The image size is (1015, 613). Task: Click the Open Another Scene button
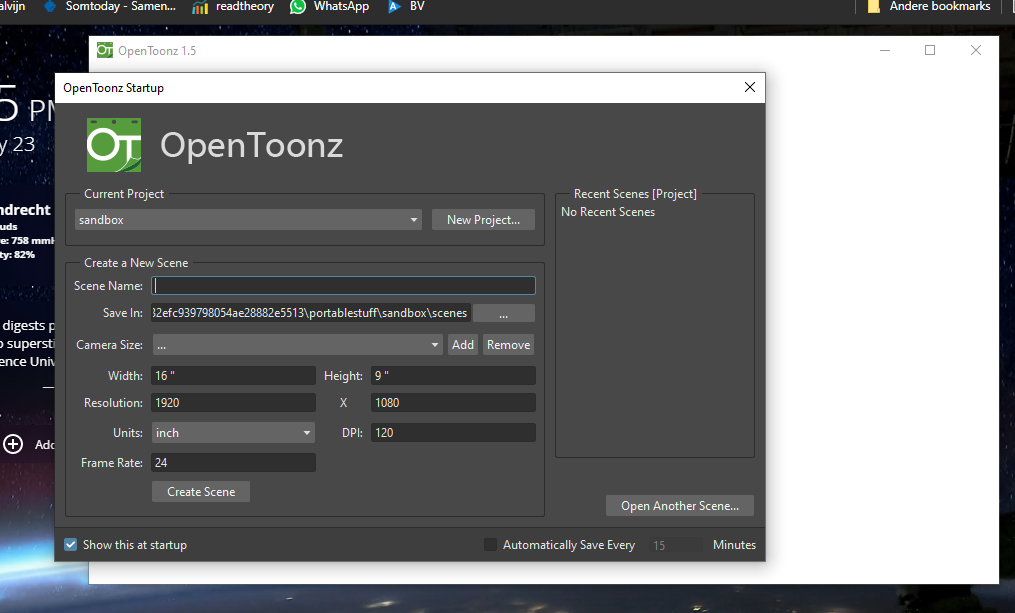tap(679, 505)
